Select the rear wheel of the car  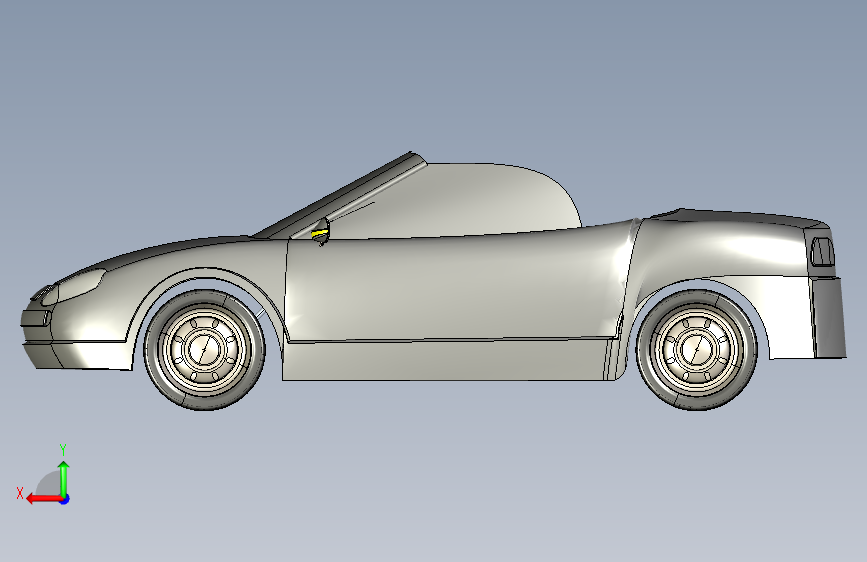pyautogui.click(x=696, y=350)
